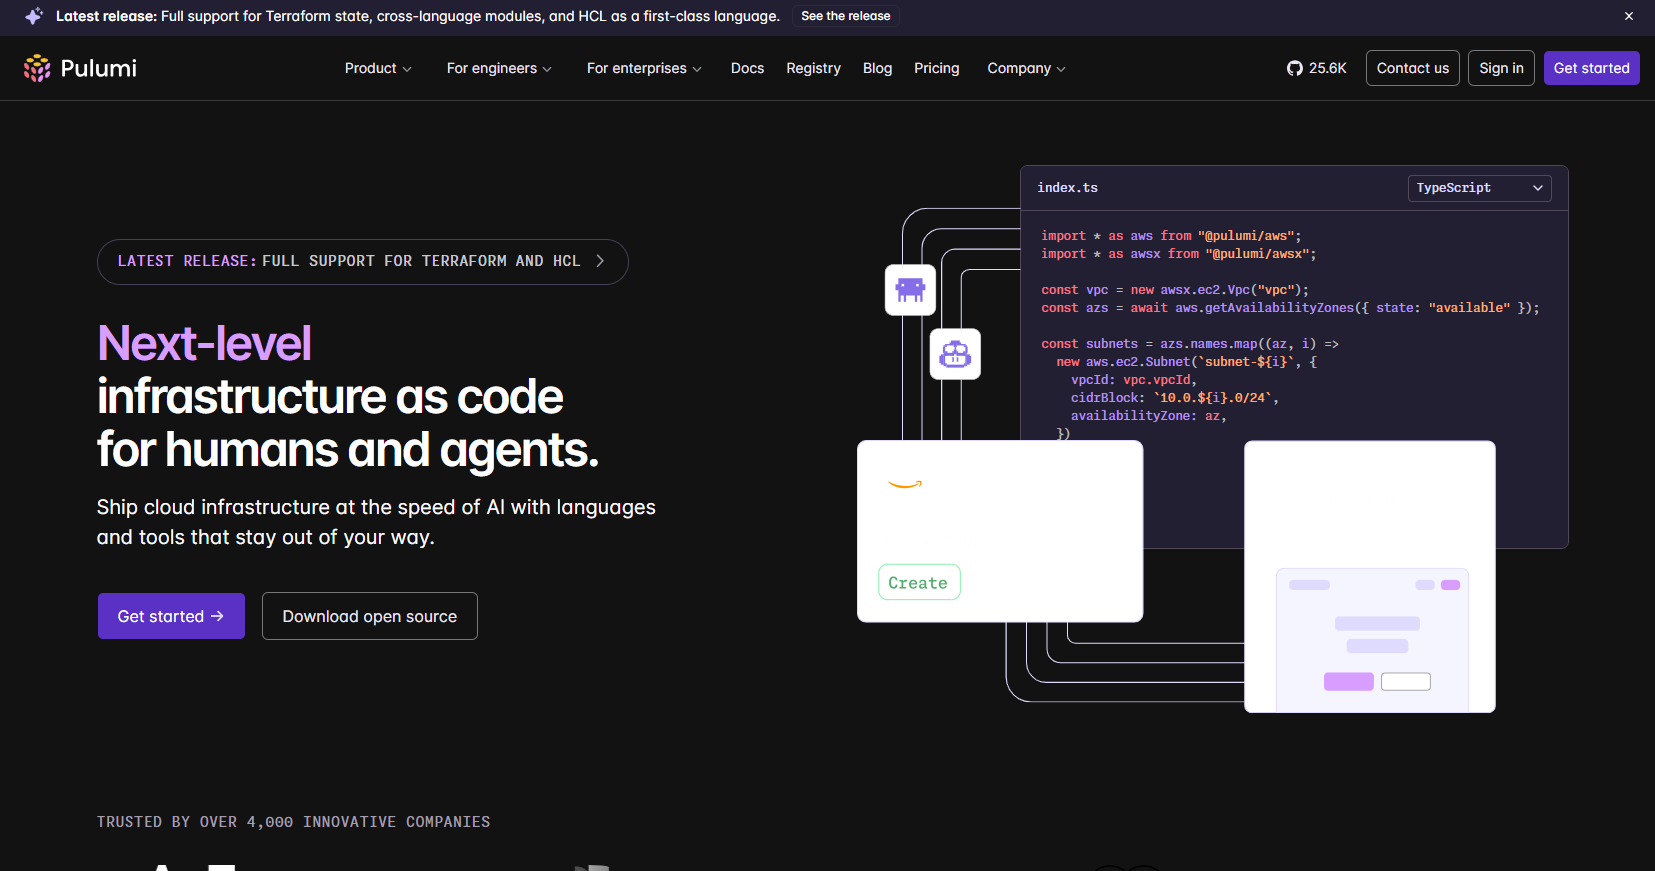View the Pricing page
Screen dimensions: 1655x871
[x=936, y=68]
